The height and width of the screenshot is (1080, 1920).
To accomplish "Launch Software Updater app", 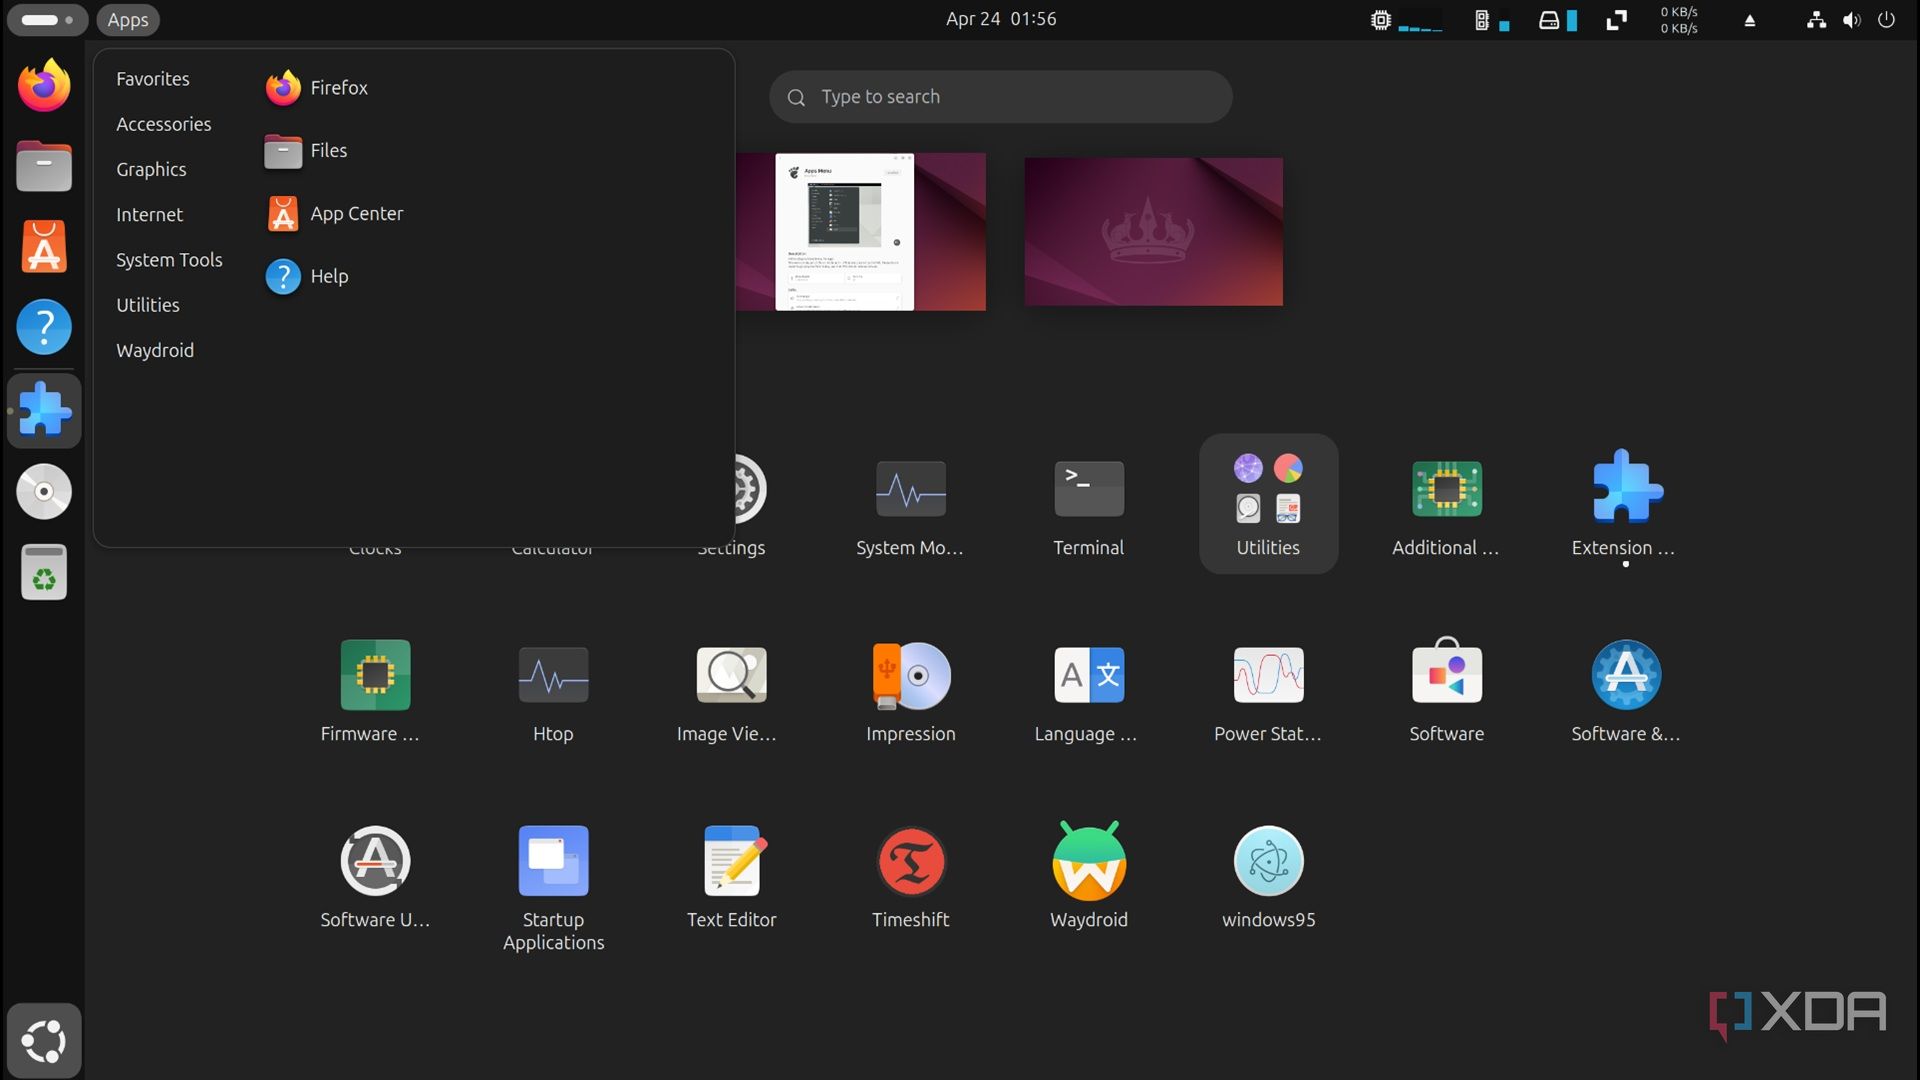I will click(x=375, y=877).
